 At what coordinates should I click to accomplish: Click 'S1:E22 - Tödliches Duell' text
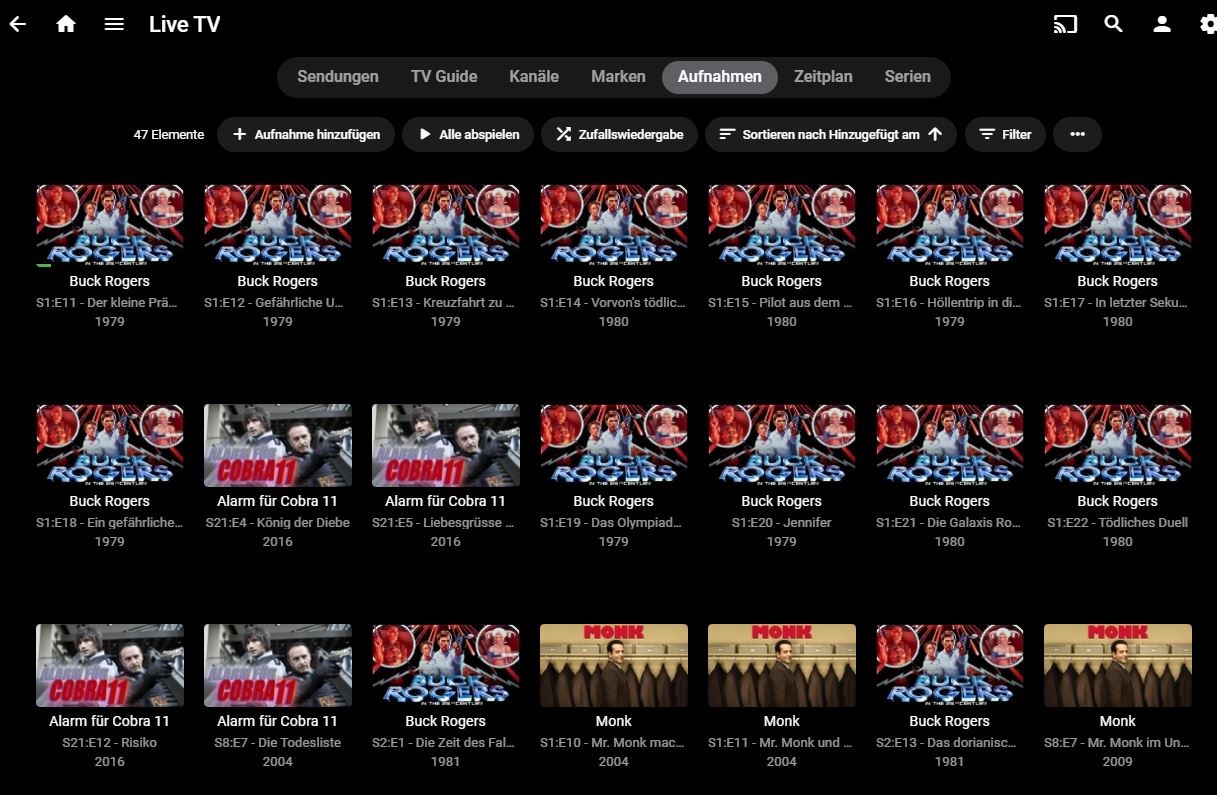click(1118, 522)
